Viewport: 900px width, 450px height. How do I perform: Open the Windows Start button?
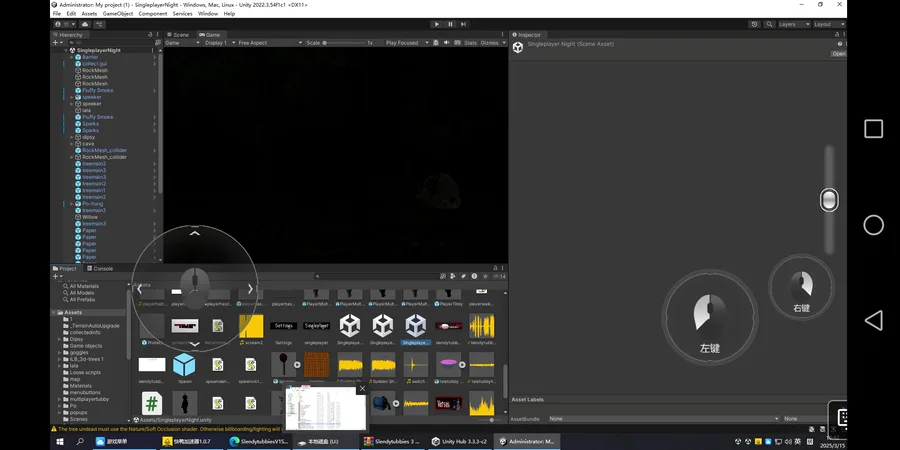click(60, 441)
